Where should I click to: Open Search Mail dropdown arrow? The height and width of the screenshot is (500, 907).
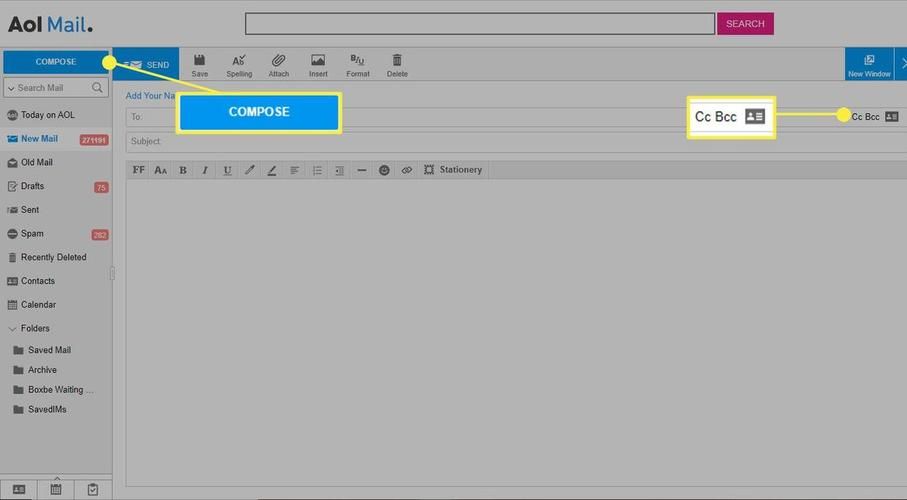pos(11,89)
